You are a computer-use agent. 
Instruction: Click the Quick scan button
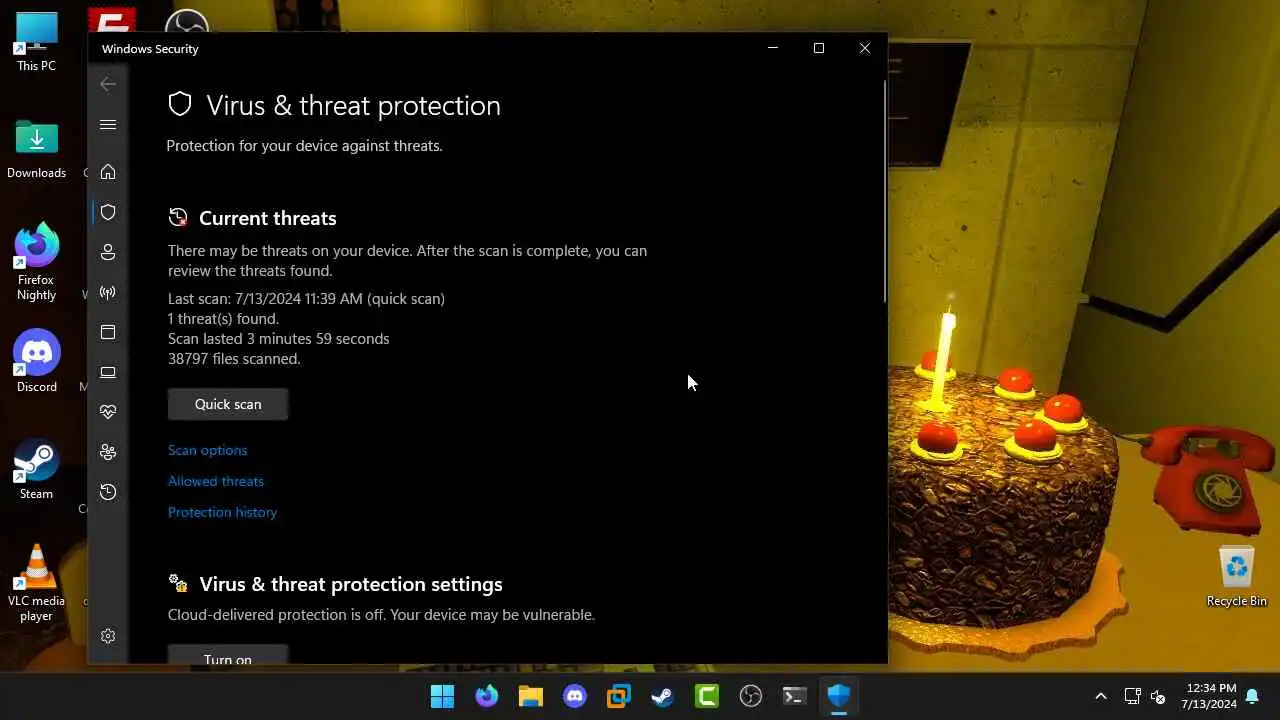[x=228, y=404]
